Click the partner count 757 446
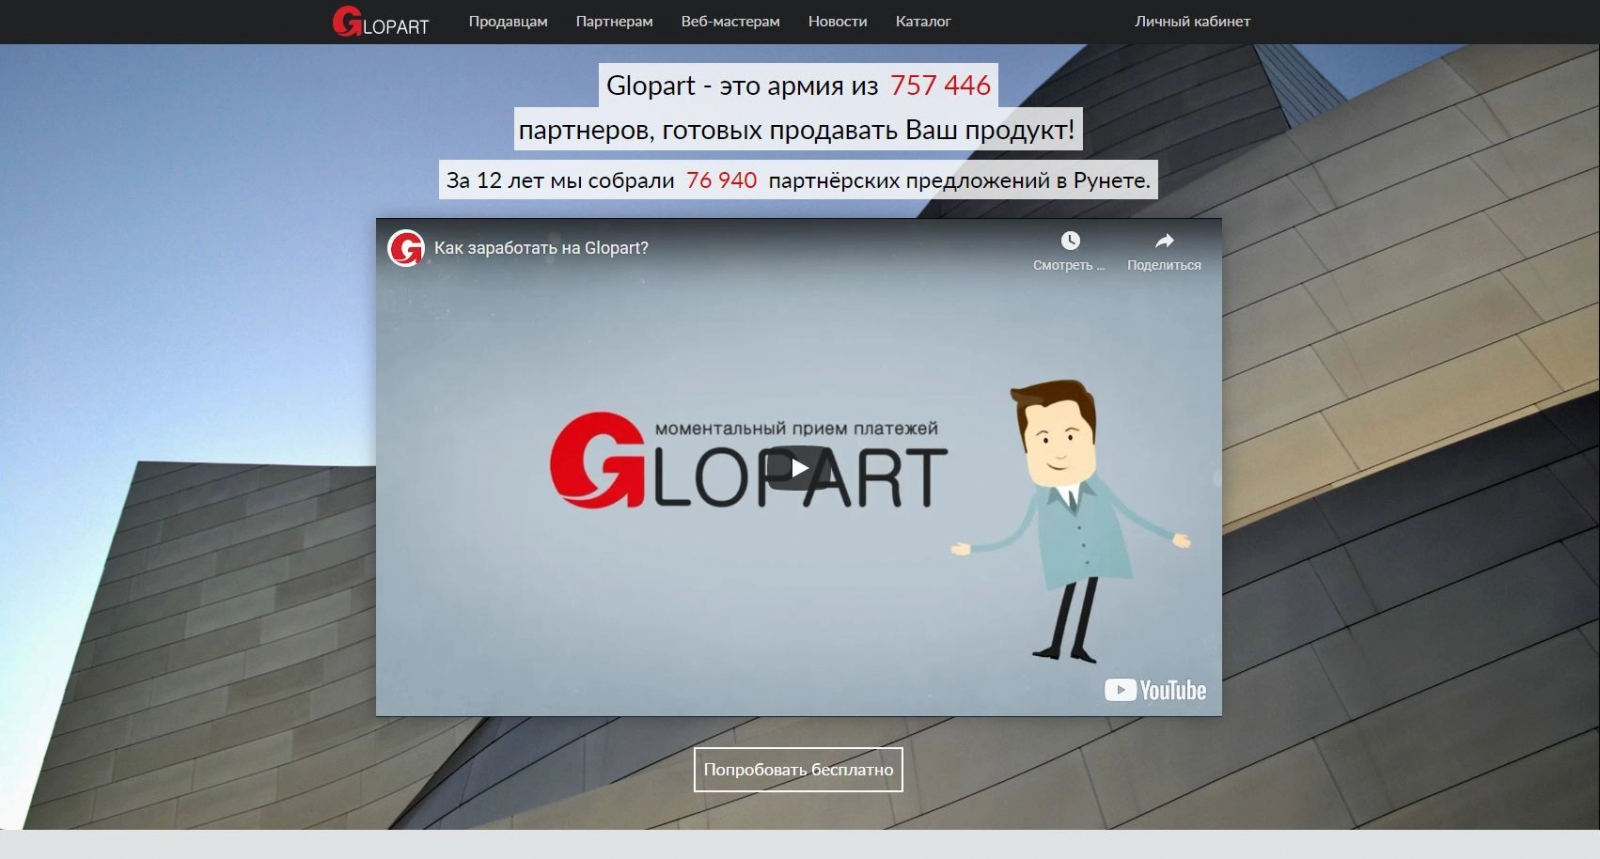Image resolution: width=1600 pixels, height=859 pixels. point(940,85)
